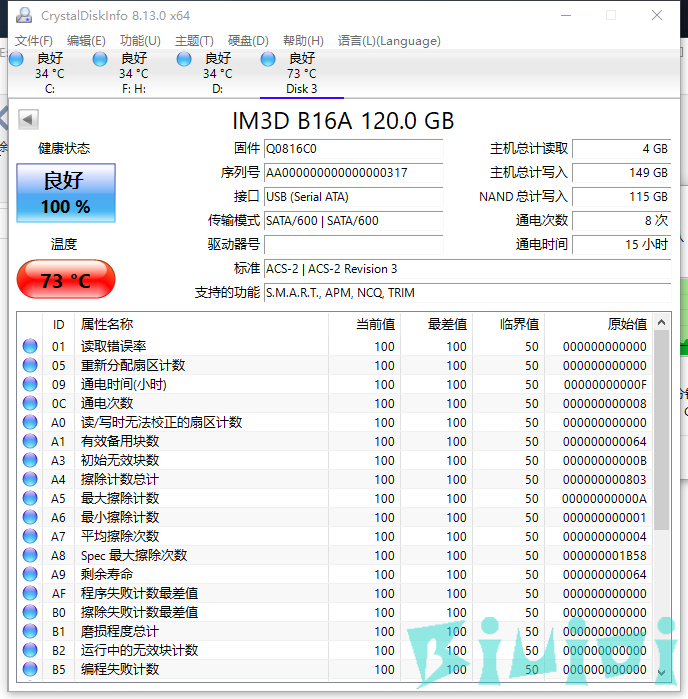Open the 硬盘(D) menu
Image resolution: width=688 pixels, height=699 pixels.
click(x=248, y=41)
